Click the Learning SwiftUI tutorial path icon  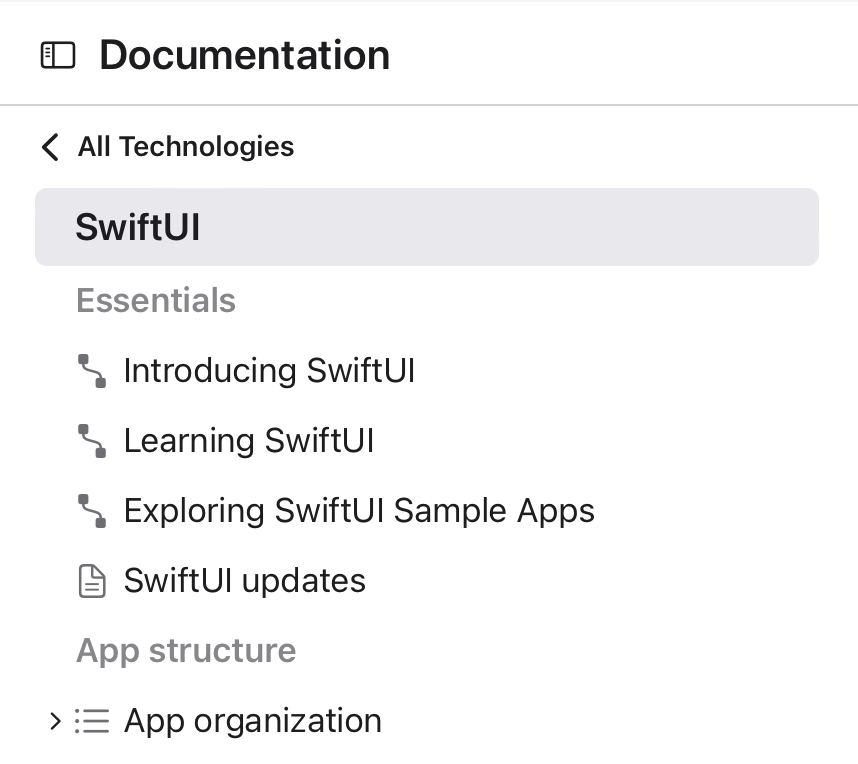(92, 441)
